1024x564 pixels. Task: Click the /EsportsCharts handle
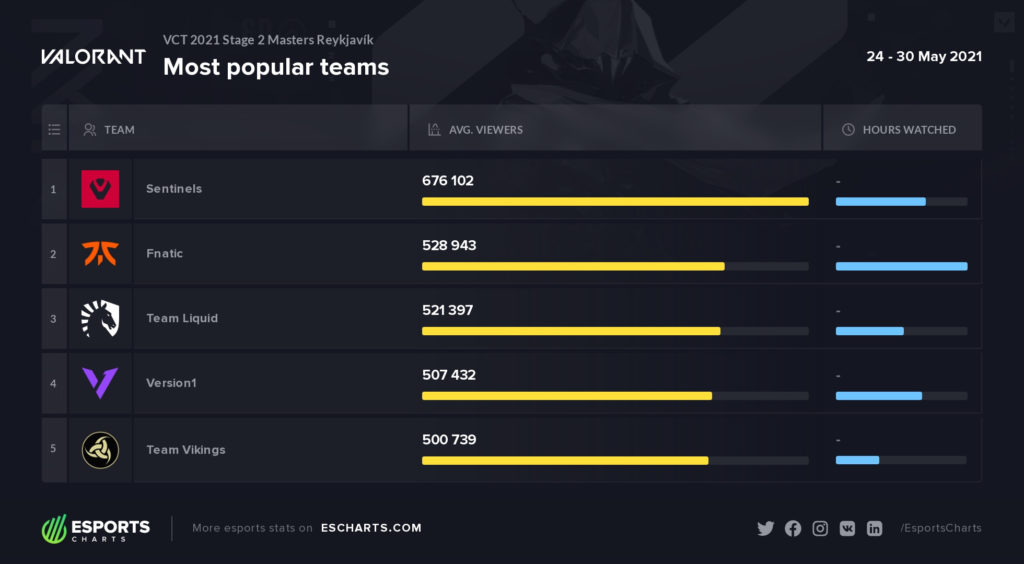click(941, 528)
